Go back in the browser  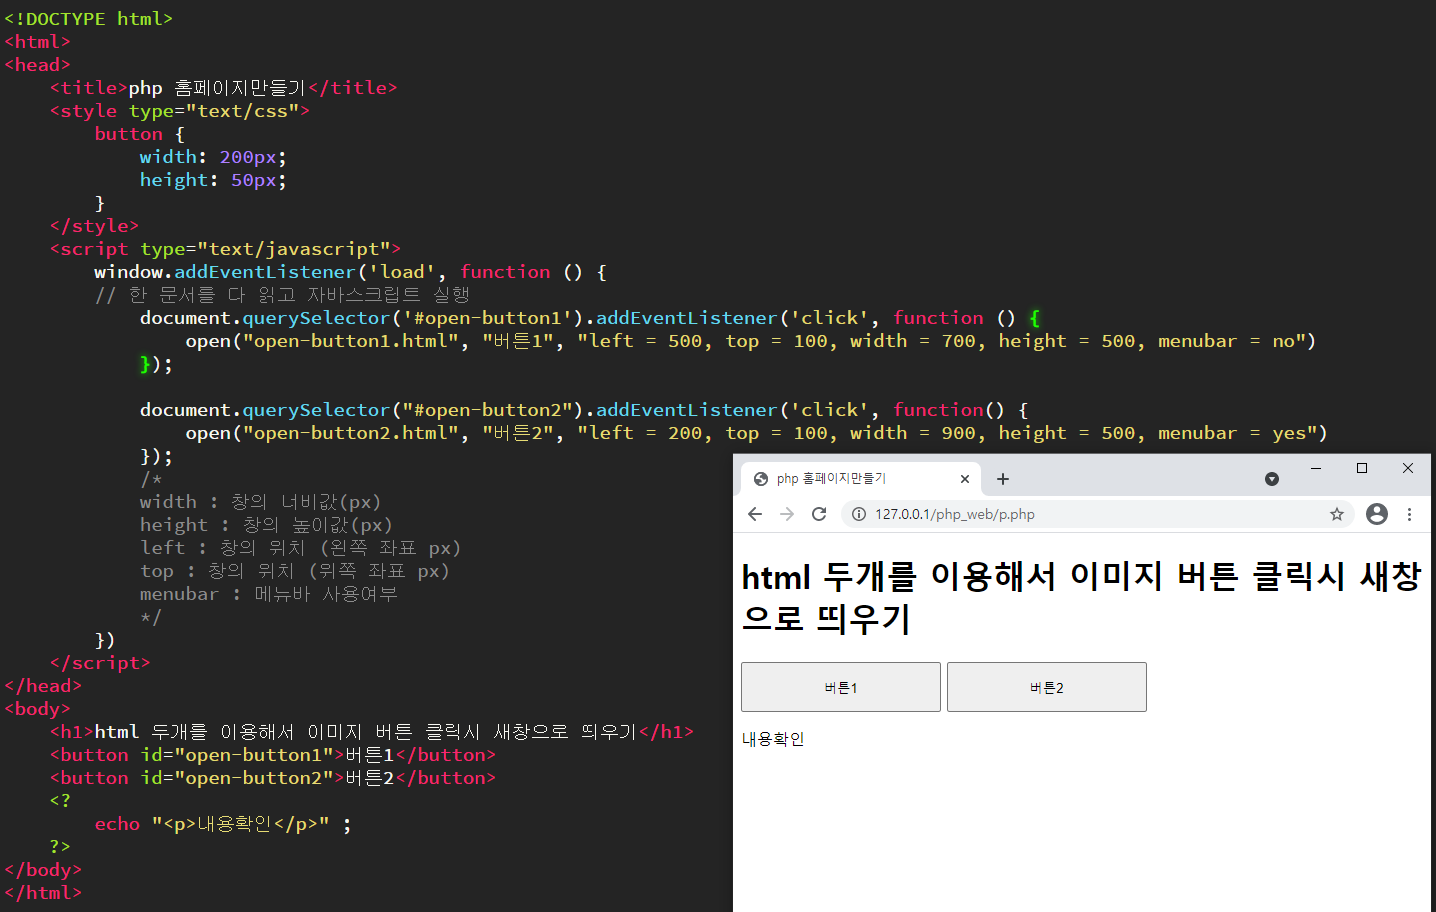755,514
